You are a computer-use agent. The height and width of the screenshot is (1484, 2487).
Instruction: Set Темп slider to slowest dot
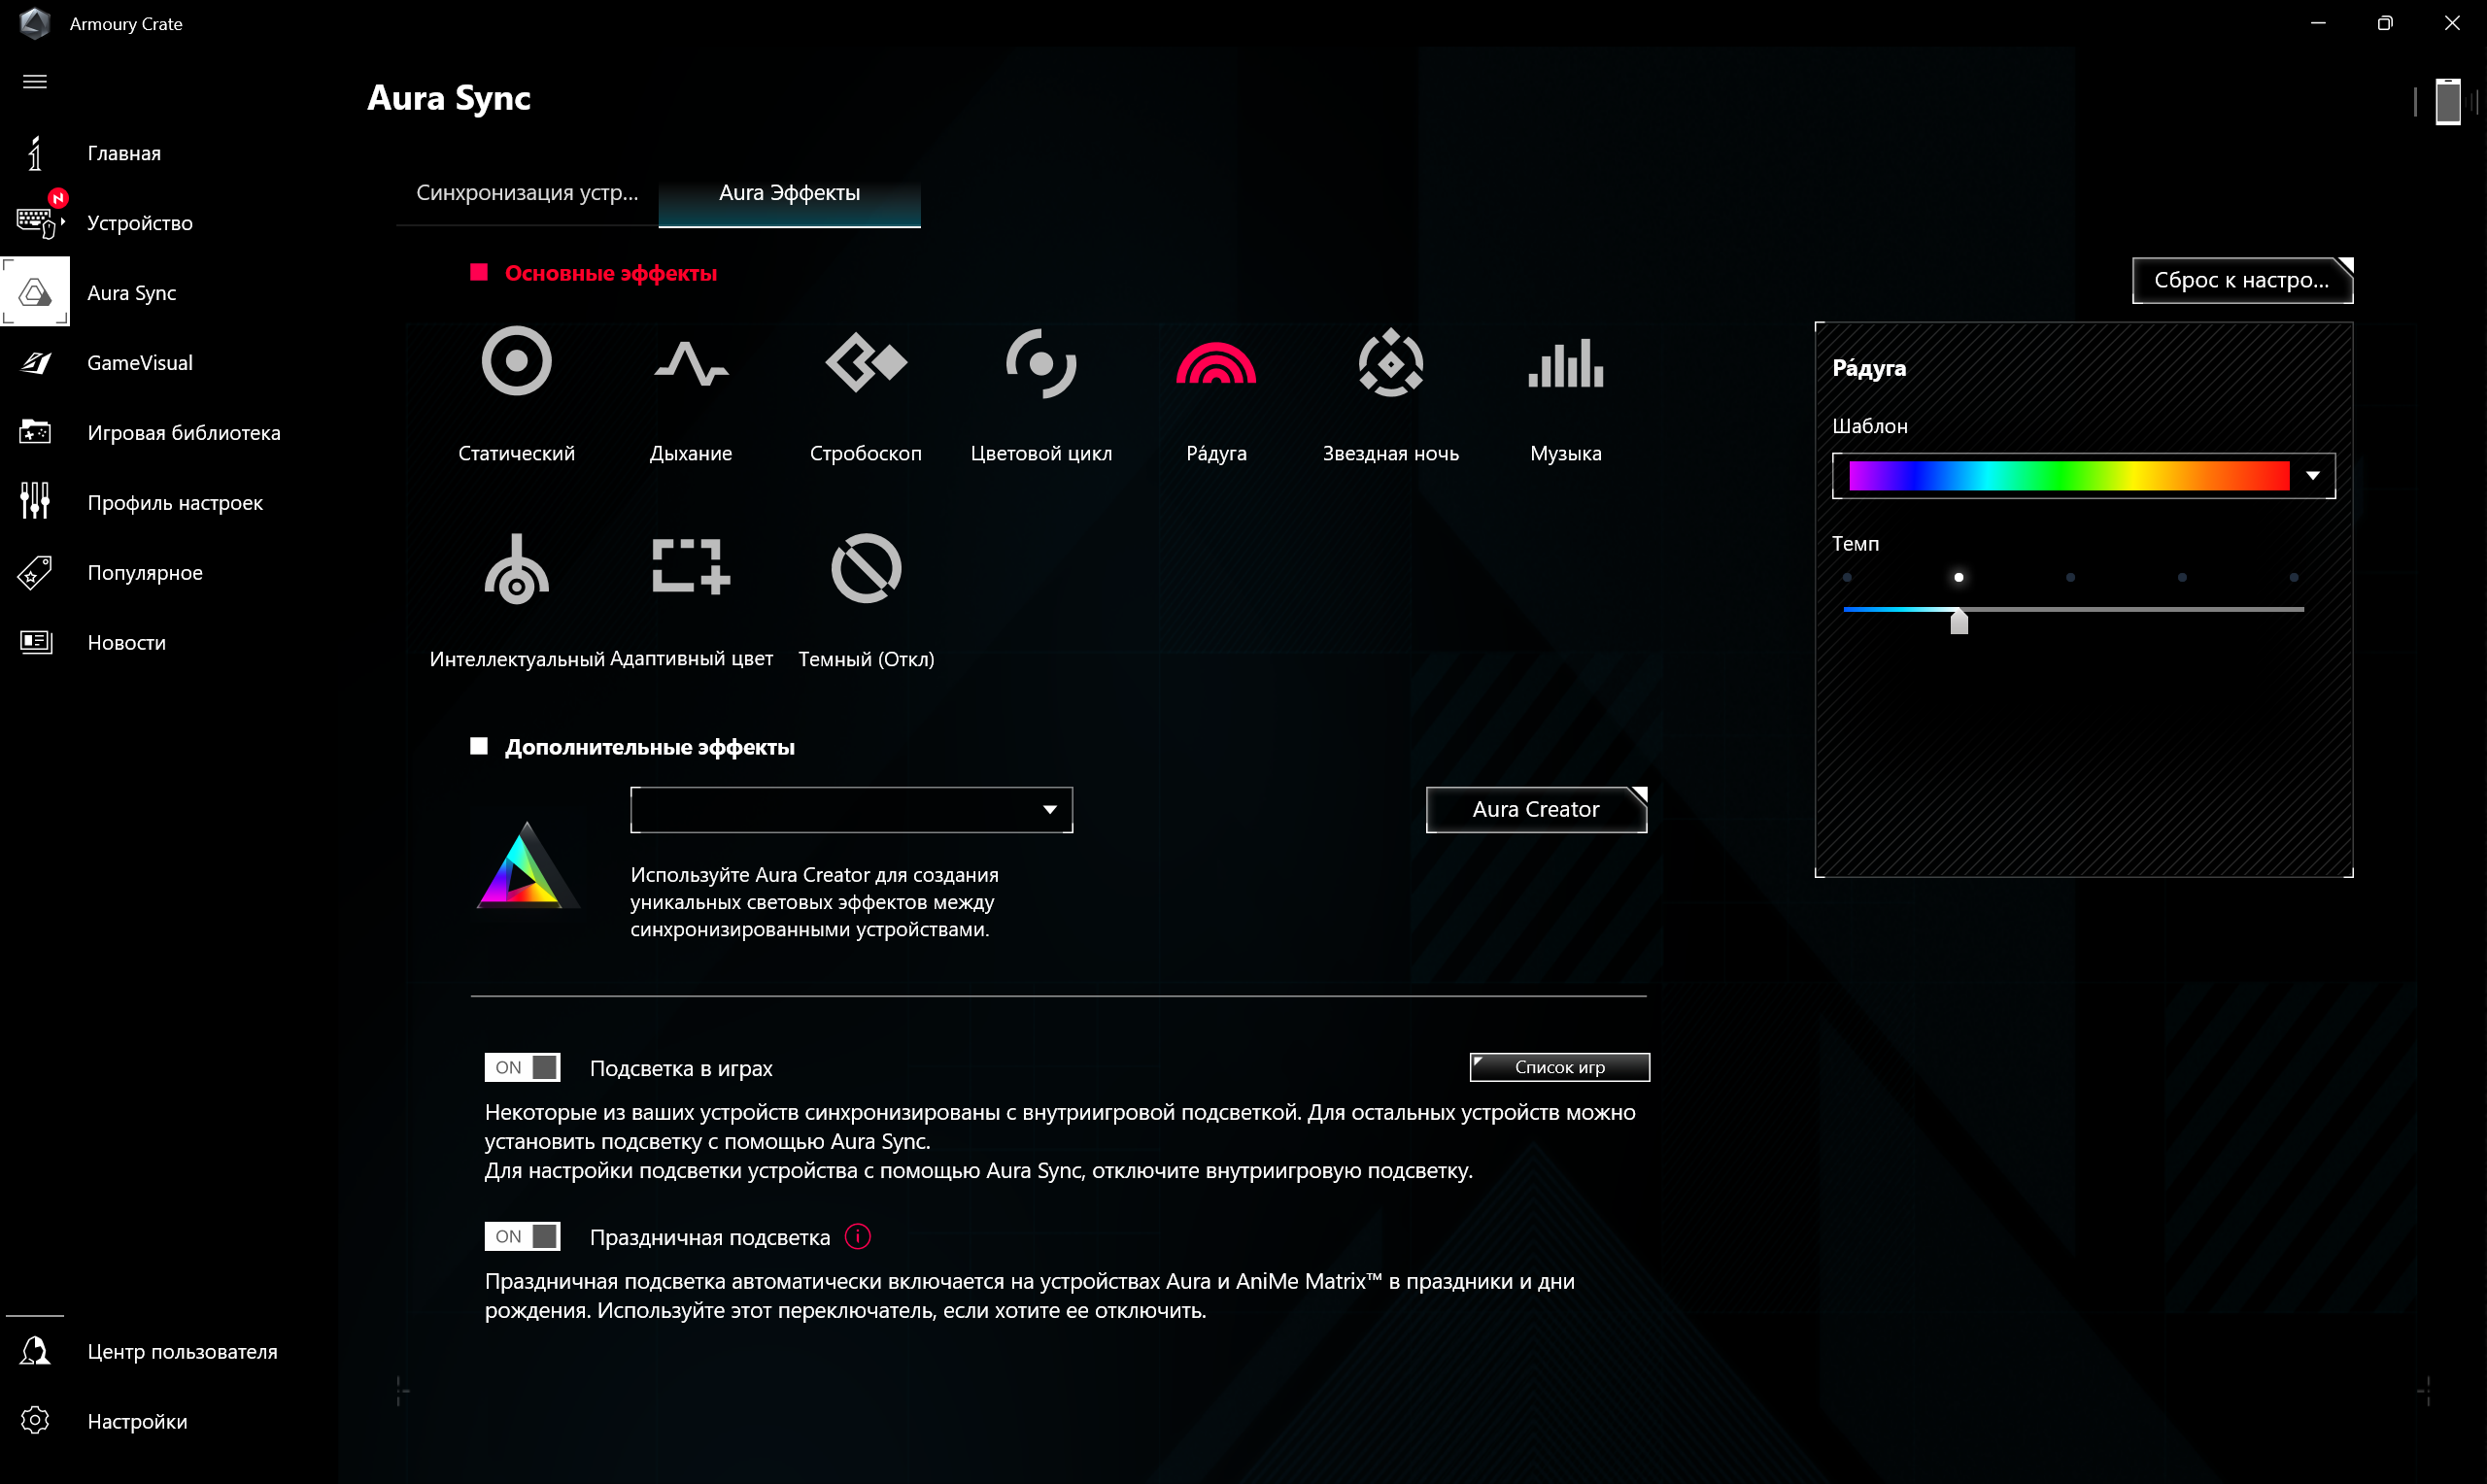pos(1847,578)
